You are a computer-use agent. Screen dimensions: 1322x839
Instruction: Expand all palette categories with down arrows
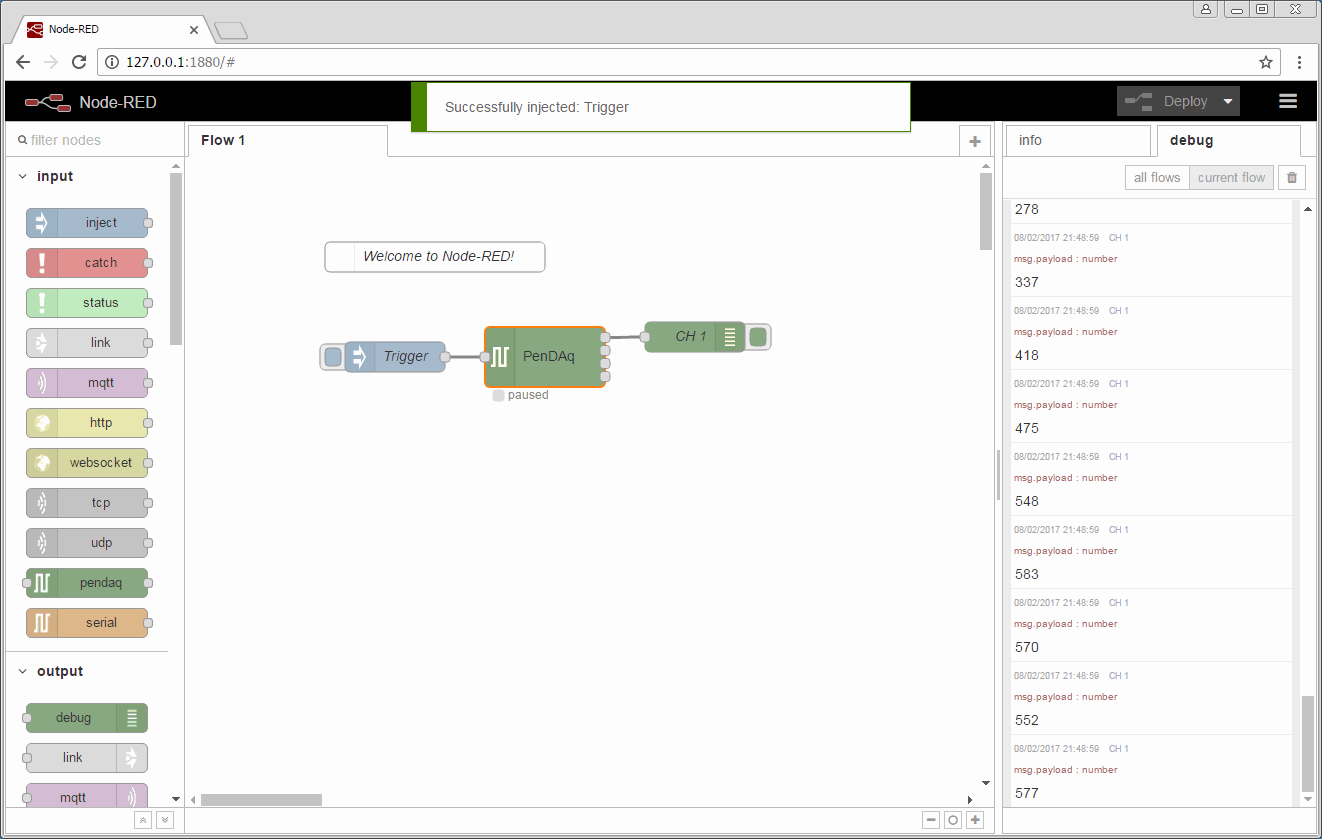pyautogui.click(x=165, y=820)
